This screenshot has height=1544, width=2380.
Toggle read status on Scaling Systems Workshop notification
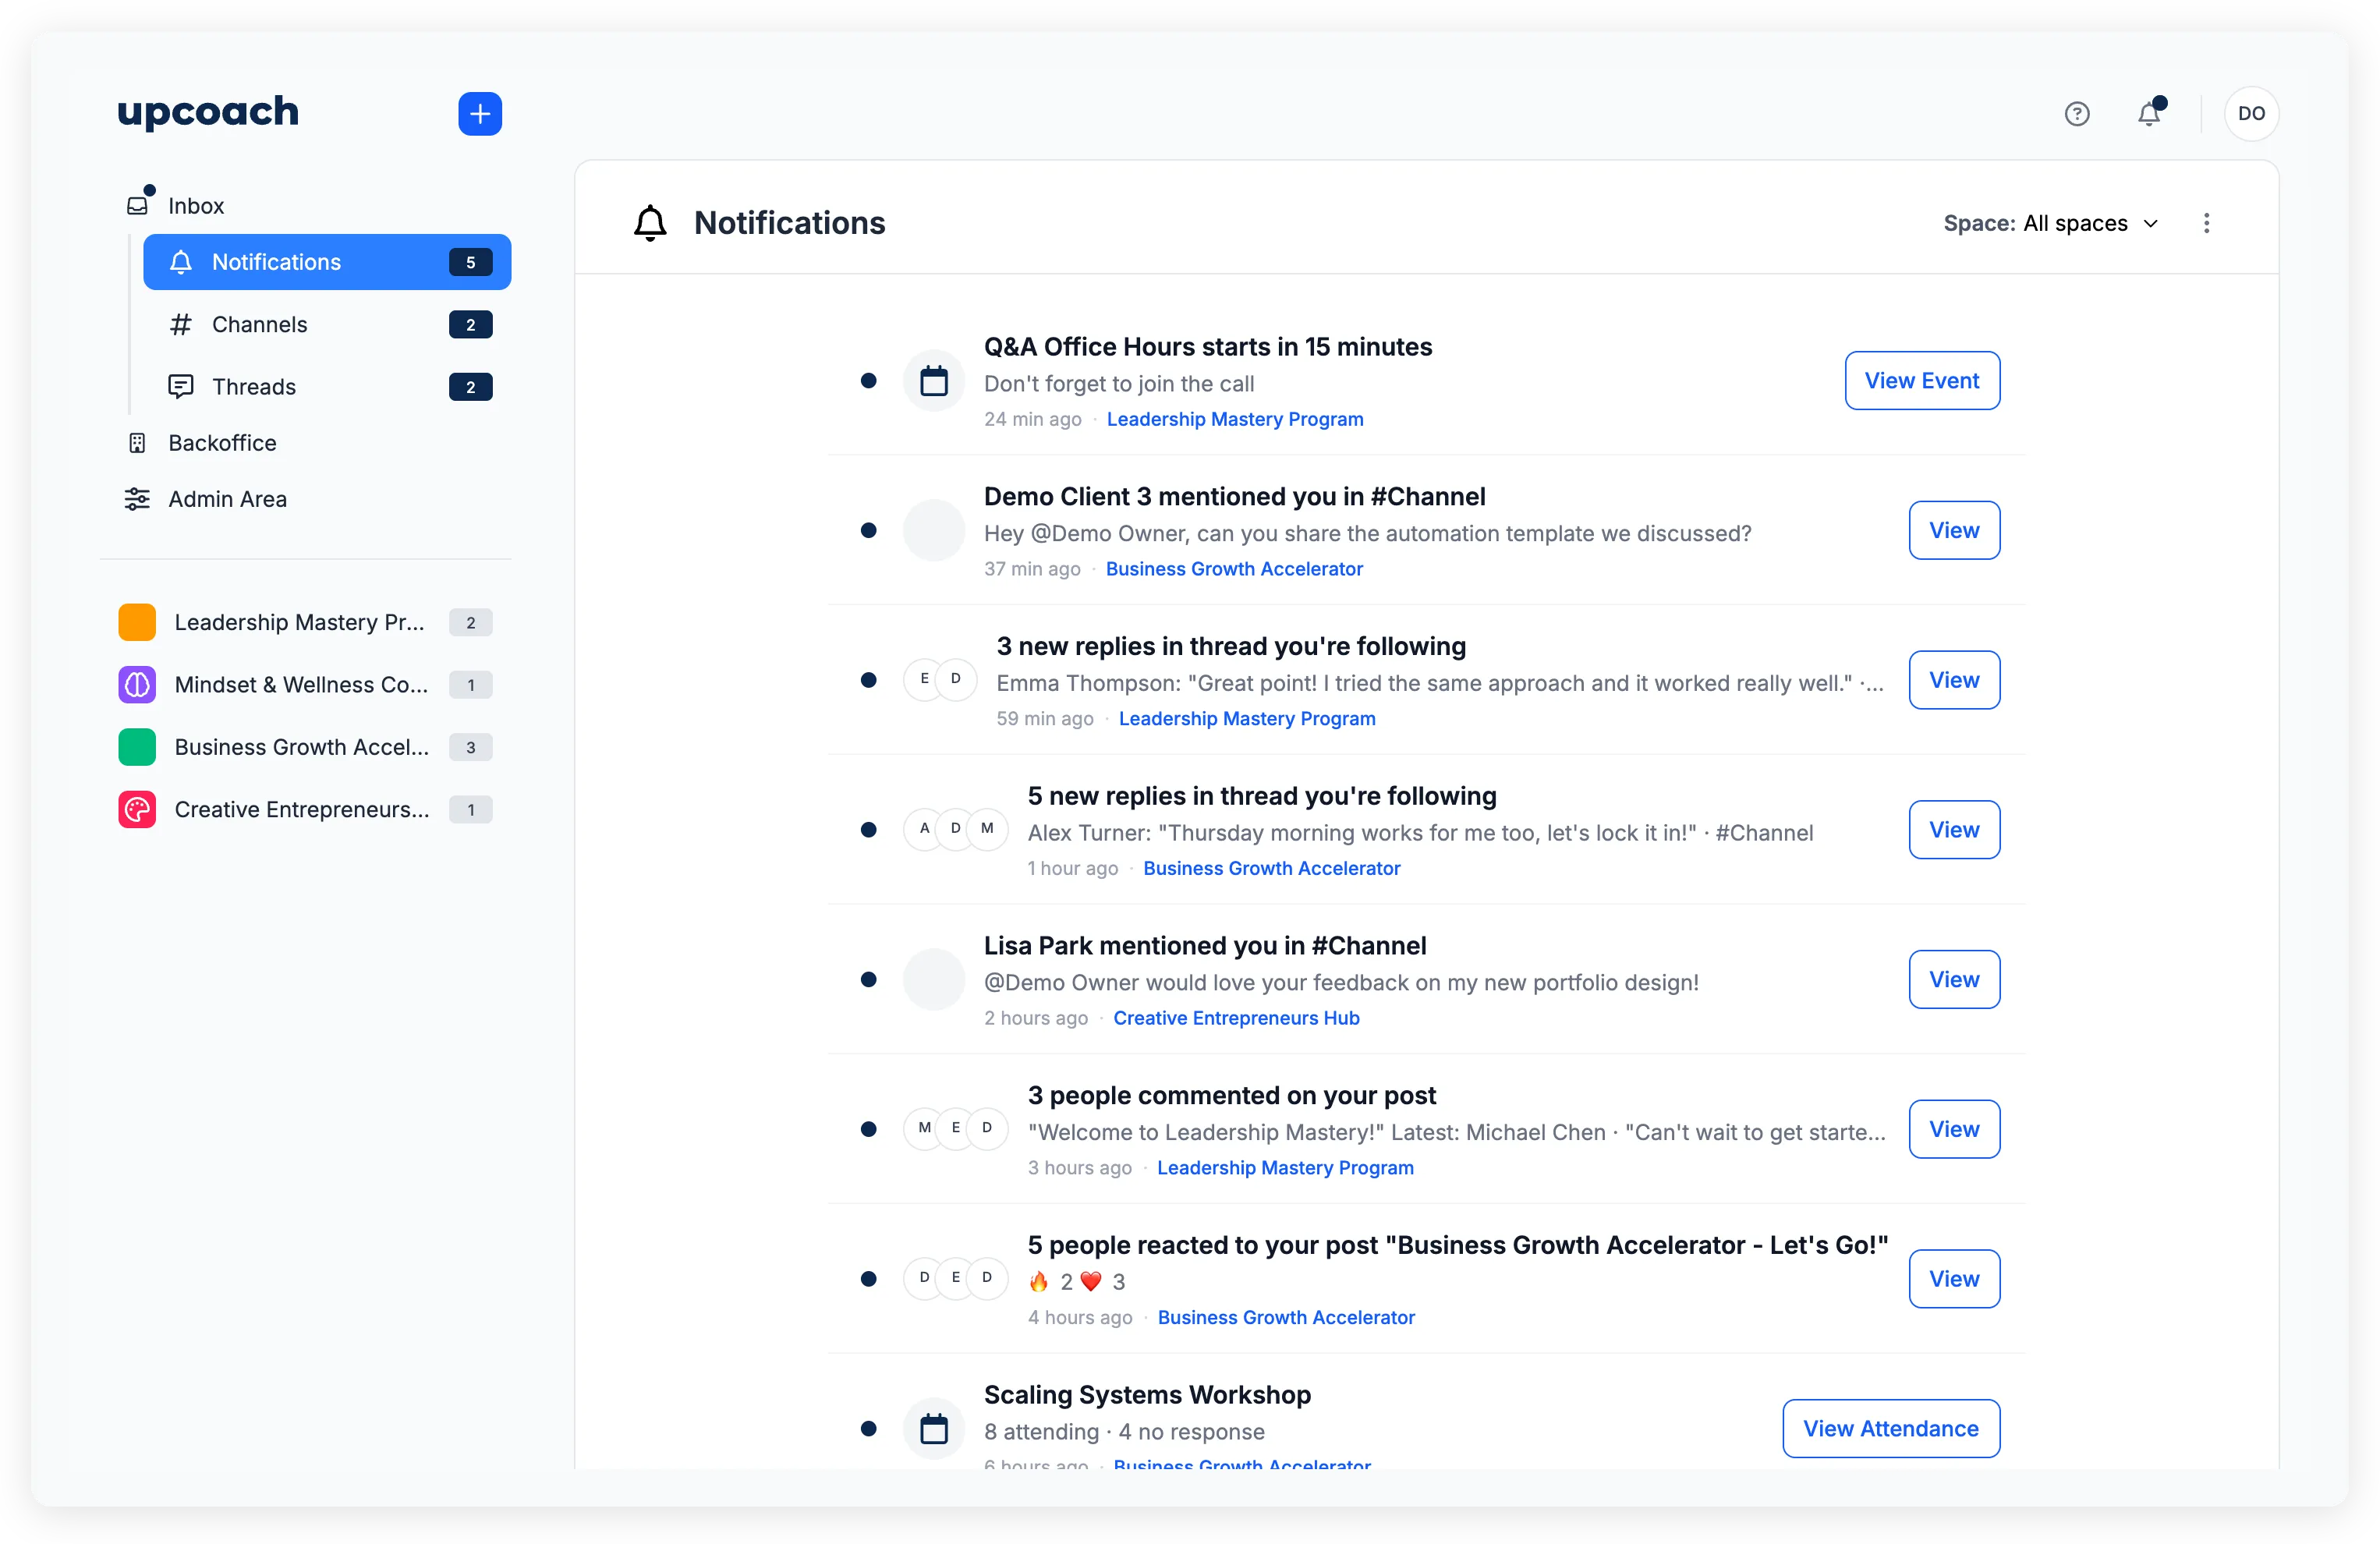click(x=868, y=1429)
